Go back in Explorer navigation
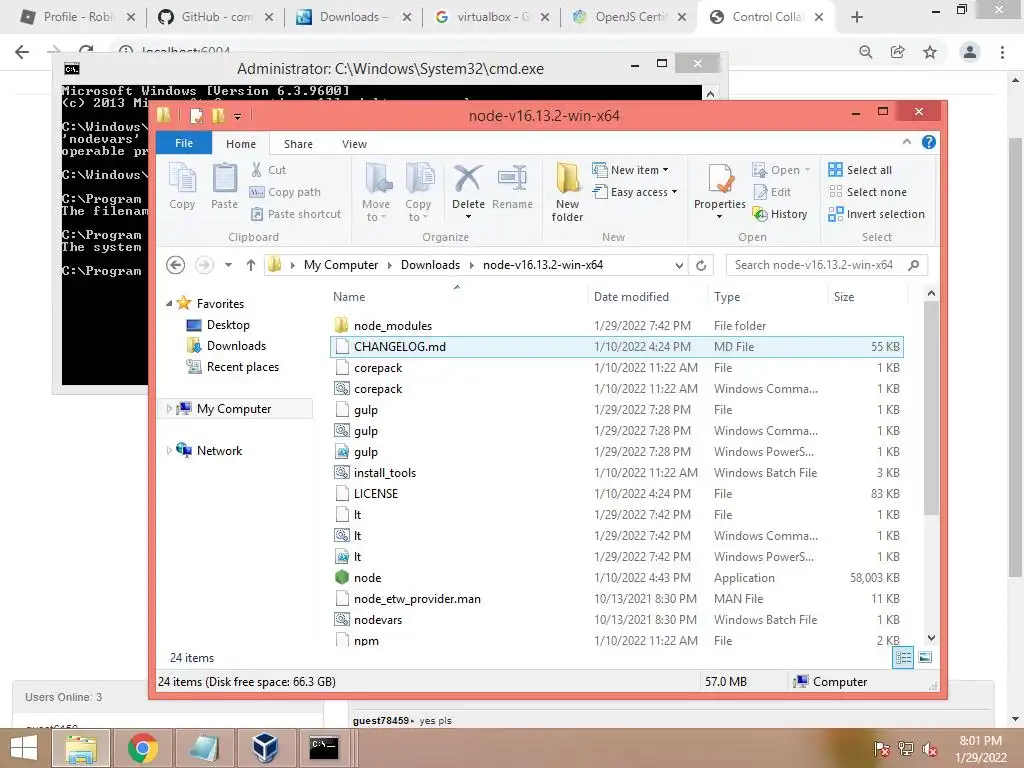The width and height of the screenshot is (1024, 768). click(176, 264)
